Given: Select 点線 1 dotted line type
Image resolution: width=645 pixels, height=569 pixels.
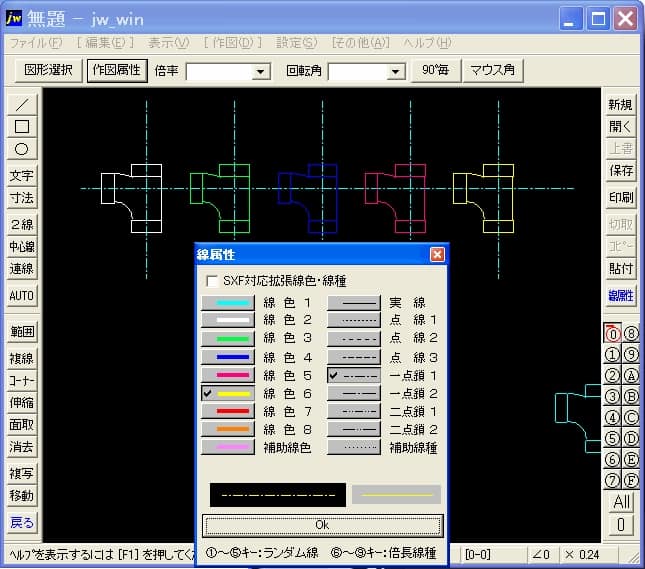Looking at the screenshot, I should (354, 320).
